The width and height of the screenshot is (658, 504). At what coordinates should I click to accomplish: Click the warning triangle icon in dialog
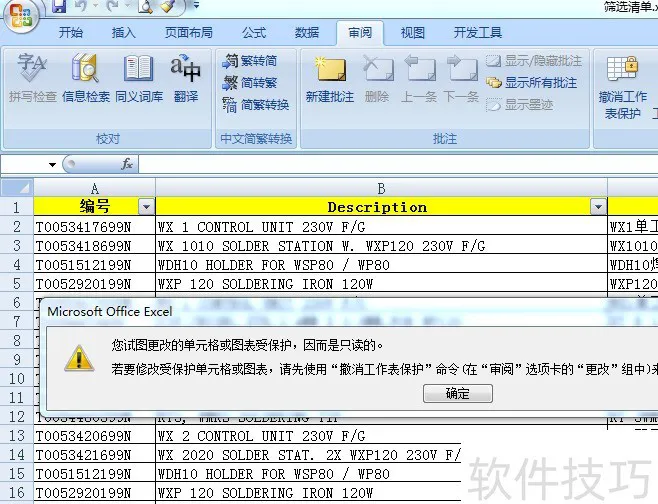click(79, 359)
